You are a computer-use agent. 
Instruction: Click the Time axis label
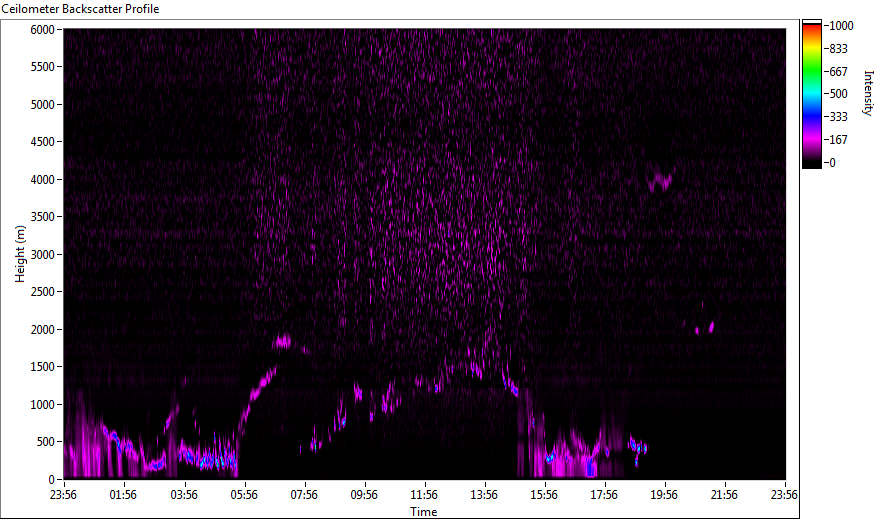424,511
